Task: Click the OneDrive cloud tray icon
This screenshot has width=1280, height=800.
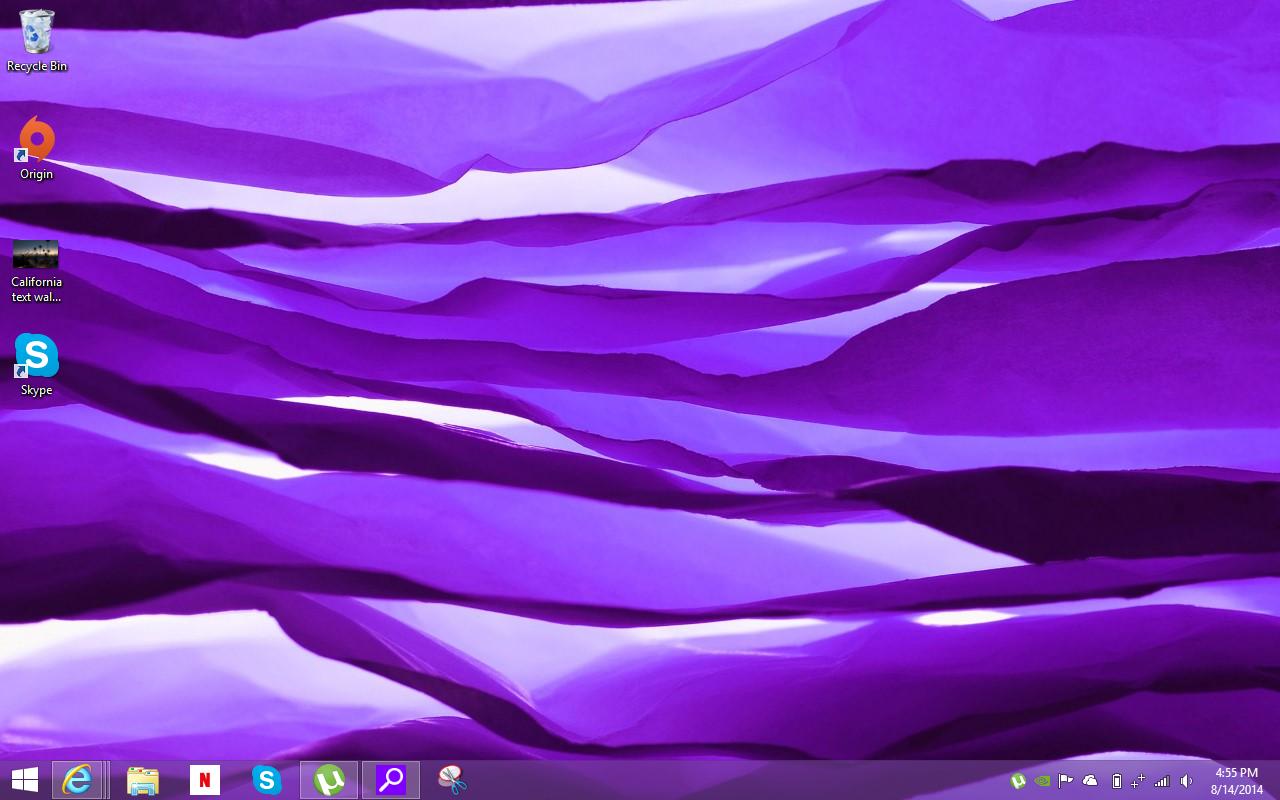Action: tap(1090, 781)
